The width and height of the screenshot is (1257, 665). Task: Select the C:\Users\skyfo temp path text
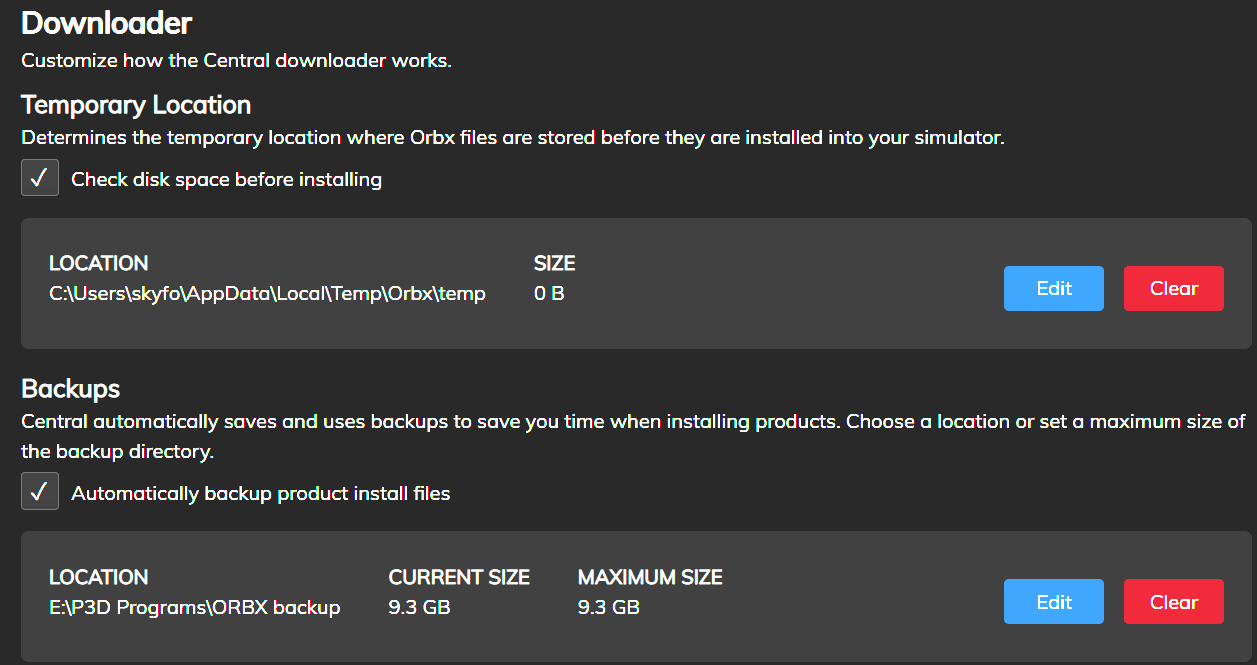[x=268, y=294]
